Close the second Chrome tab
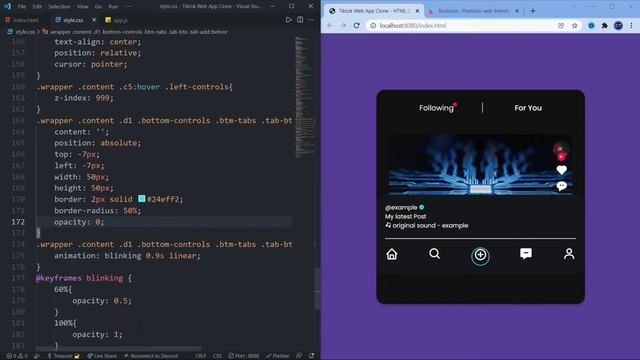640x360 pixels. (517, 11)
